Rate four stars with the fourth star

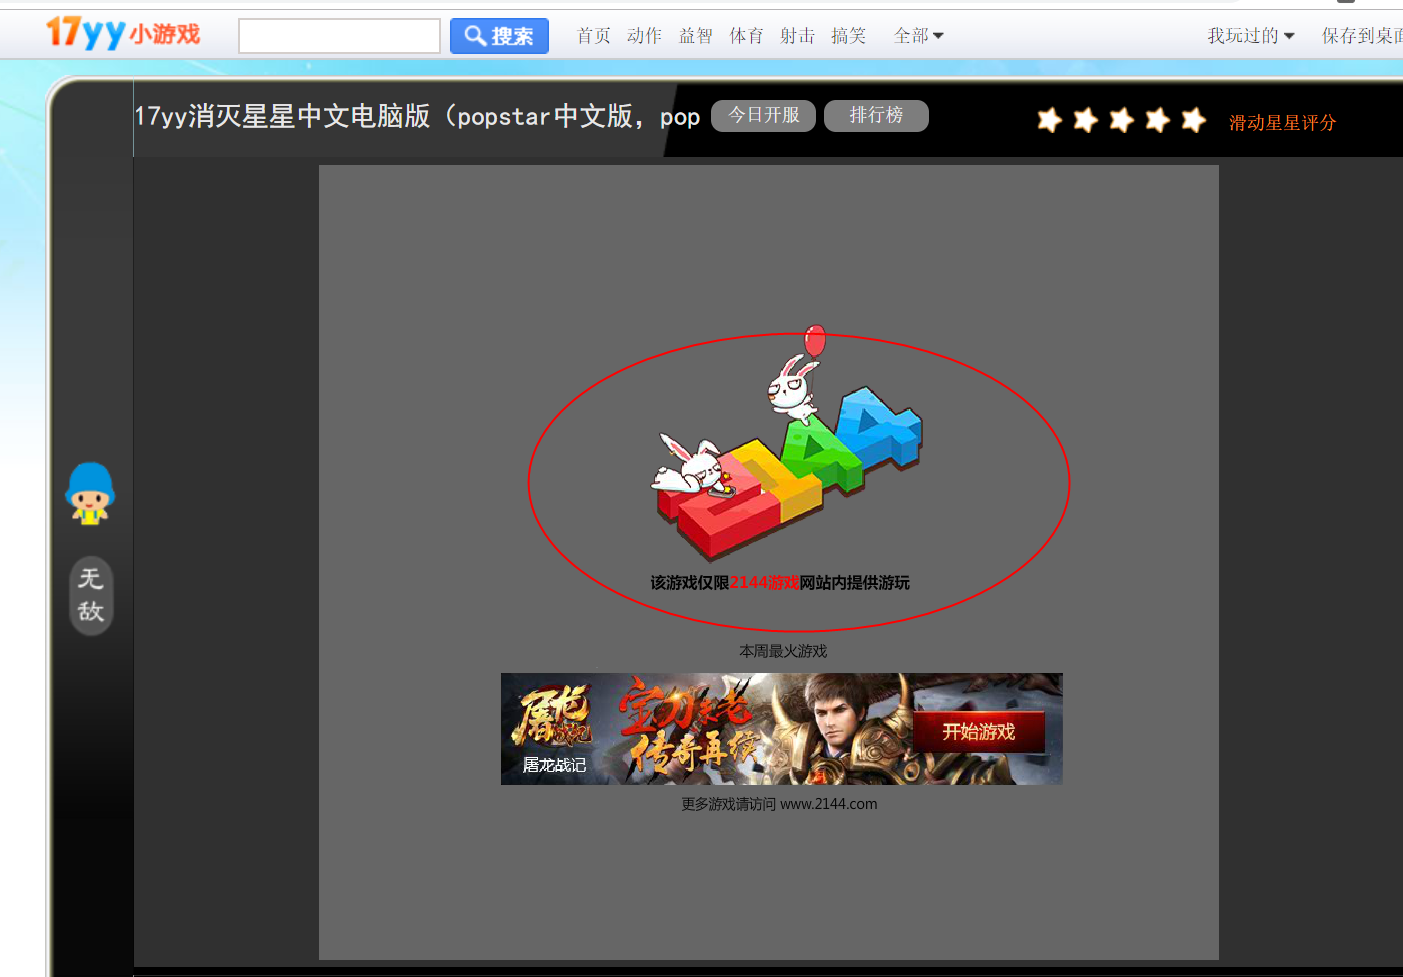pyautogui.click(x=1157, y=120)
